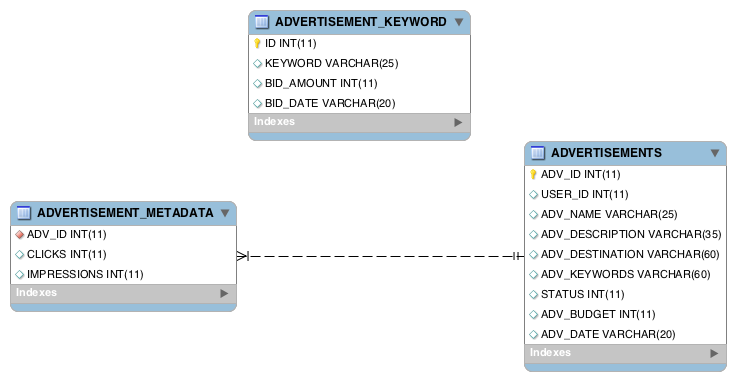This screenshot has height=381, width=736.
Task: Select the dashed relationship line between the tables
Action: (x=380, y=256)
